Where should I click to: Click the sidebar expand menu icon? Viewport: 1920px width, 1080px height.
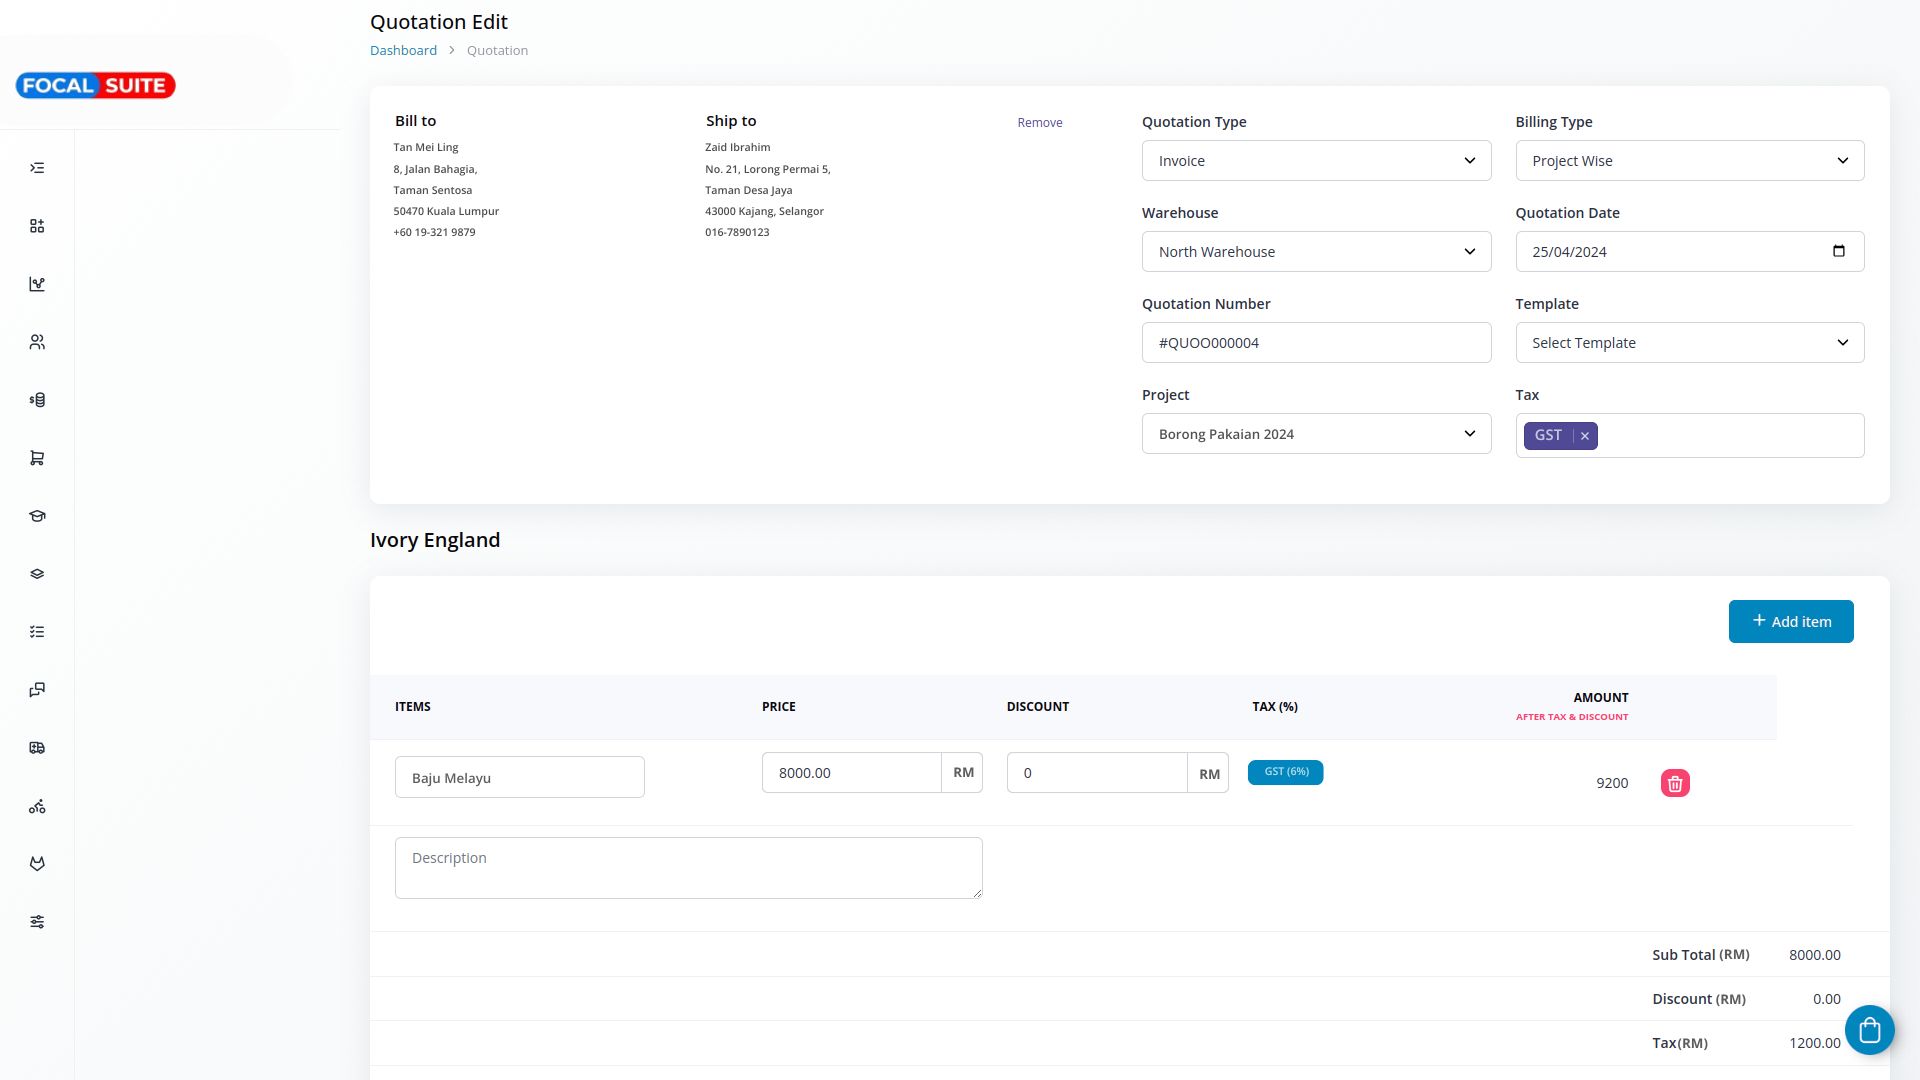click(x=37, y=168)
